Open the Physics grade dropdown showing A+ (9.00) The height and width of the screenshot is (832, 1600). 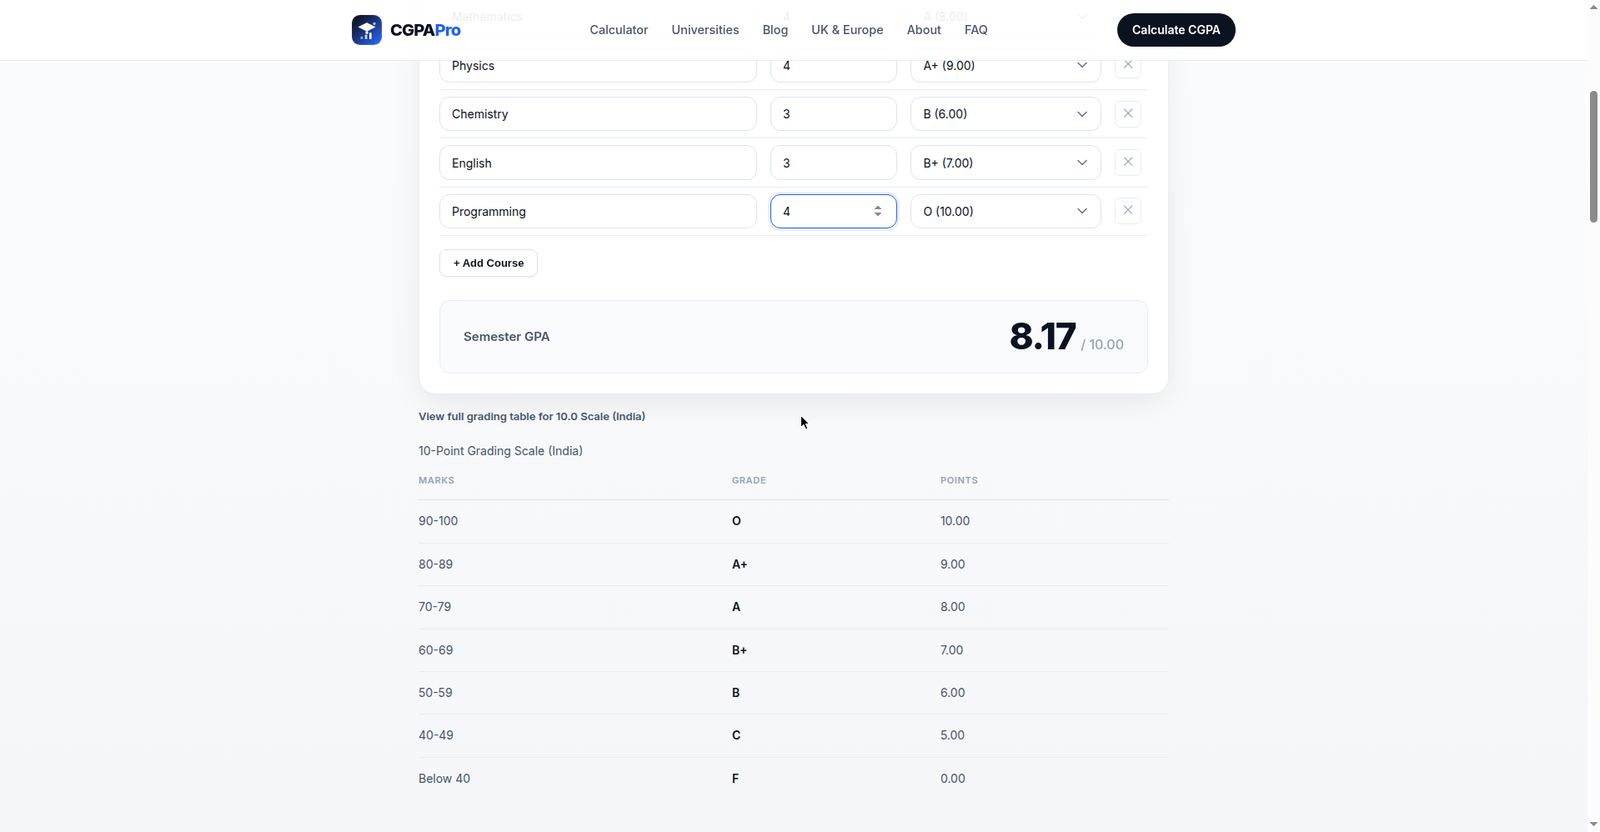click(1005, 66)
